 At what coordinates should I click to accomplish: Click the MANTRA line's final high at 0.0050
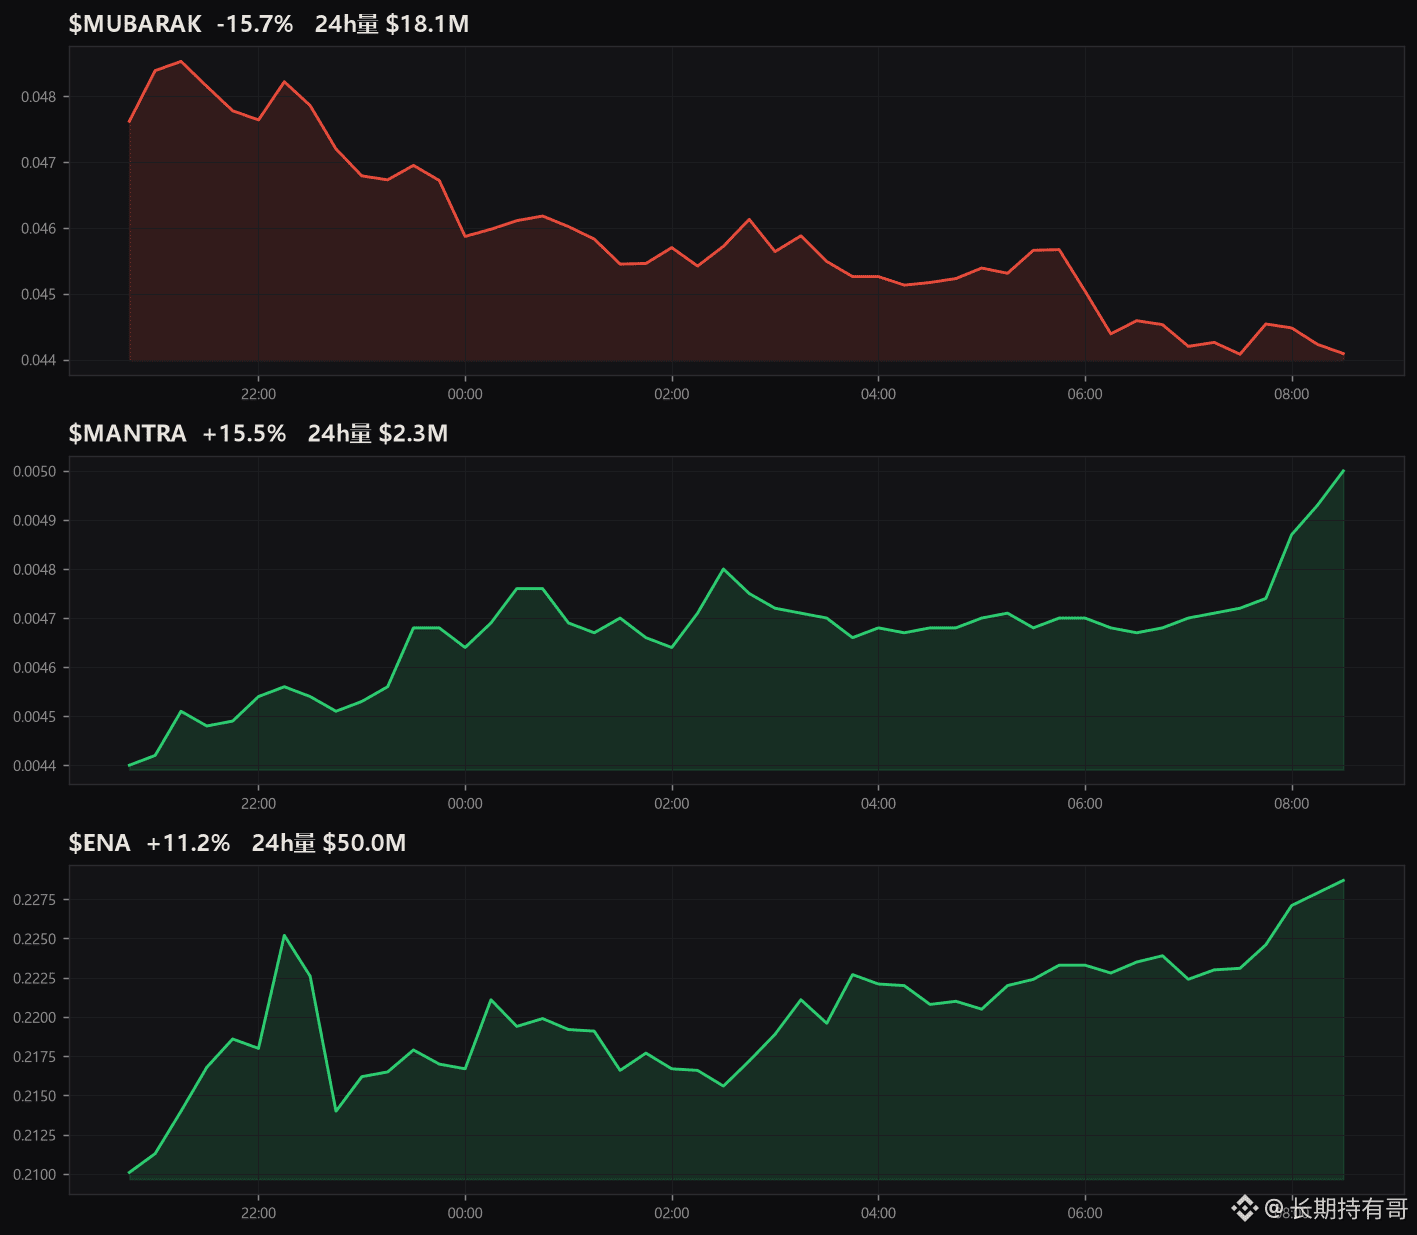tap(1343, 471)
